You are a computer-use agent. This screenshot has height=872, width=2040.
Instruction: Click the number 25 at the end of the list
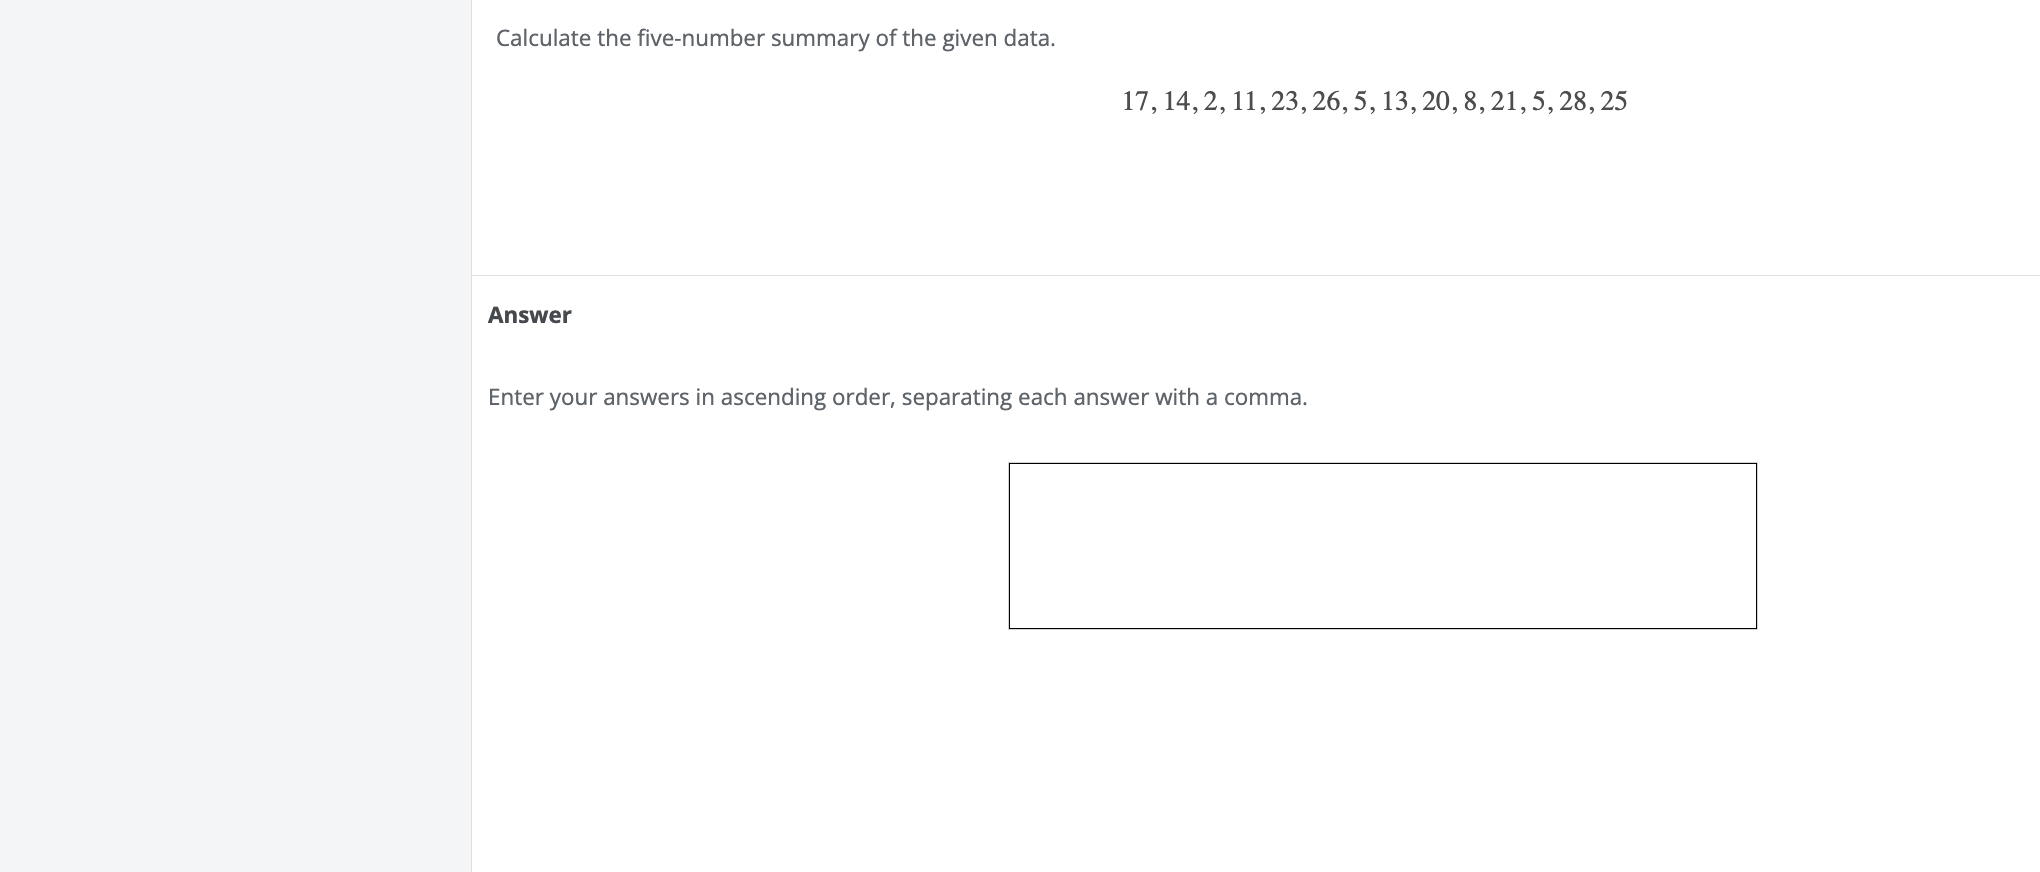[1614, 101]
